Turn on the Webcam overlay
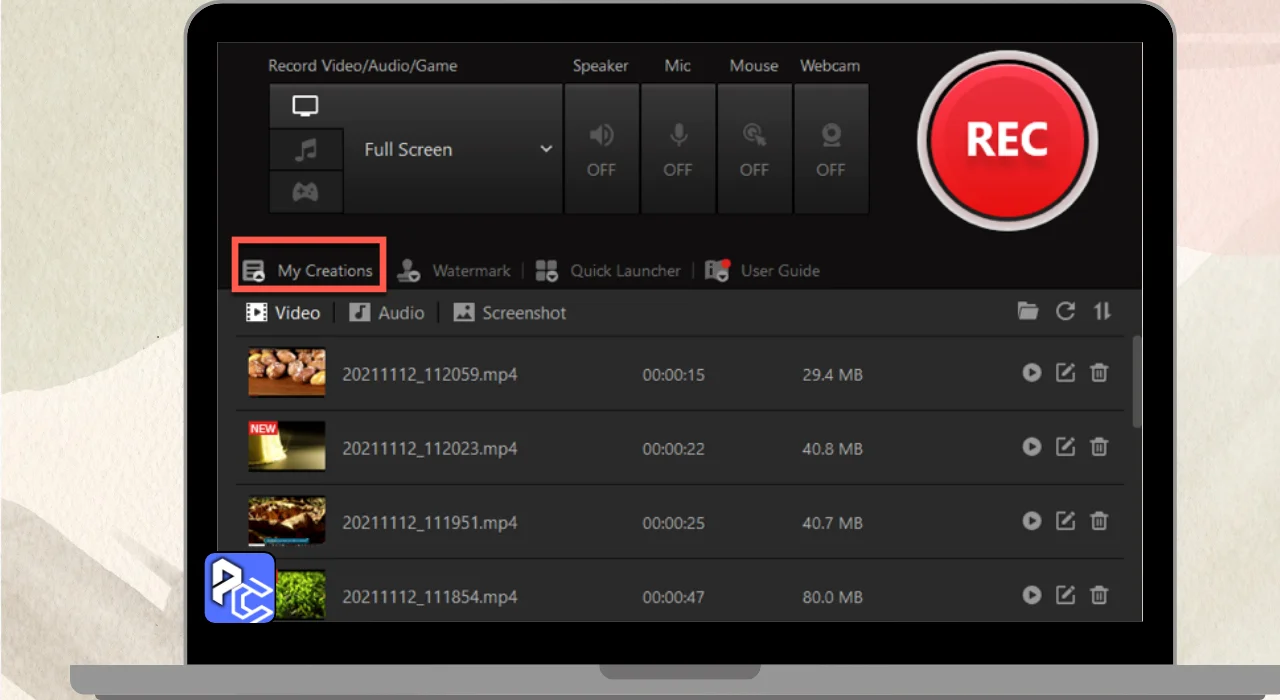Screen dimensions: 1280x700 [830, 149]
